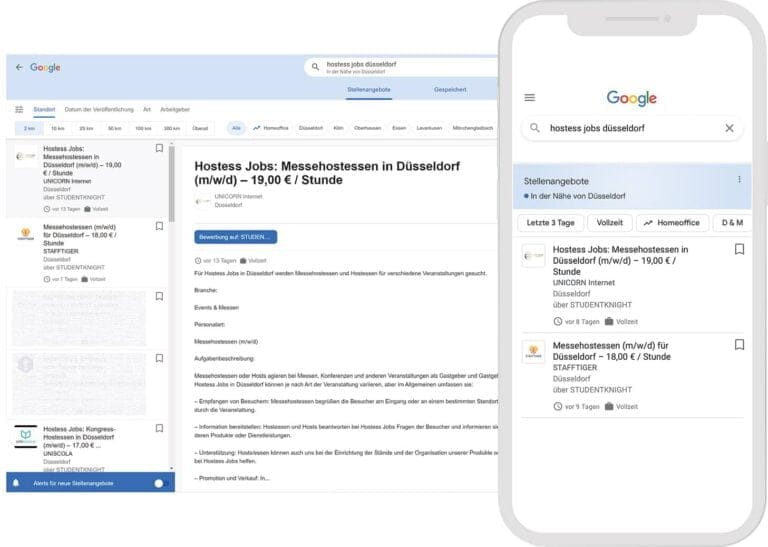Select the 10 km radius option
The image size is (768, 547).
click(58, 128)
